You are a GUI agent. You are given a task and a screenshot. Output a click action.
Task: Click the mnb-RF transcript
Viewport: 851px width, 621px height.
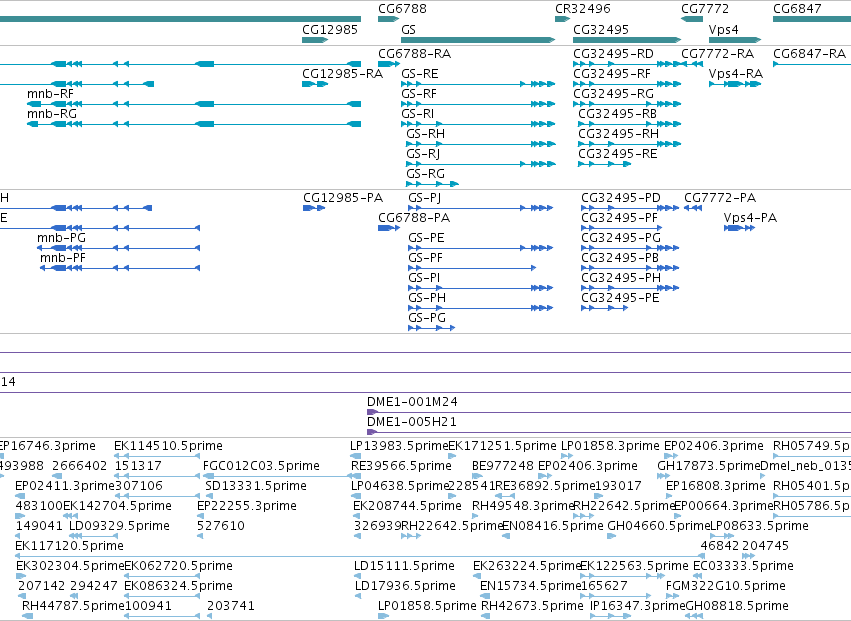[194, 104]
